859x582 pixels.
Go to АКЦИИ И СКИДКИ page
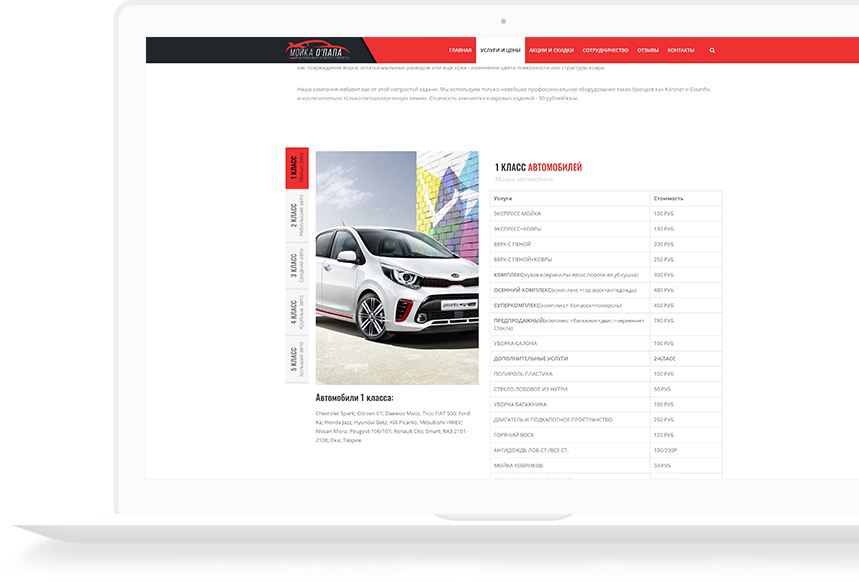[551, 50]
